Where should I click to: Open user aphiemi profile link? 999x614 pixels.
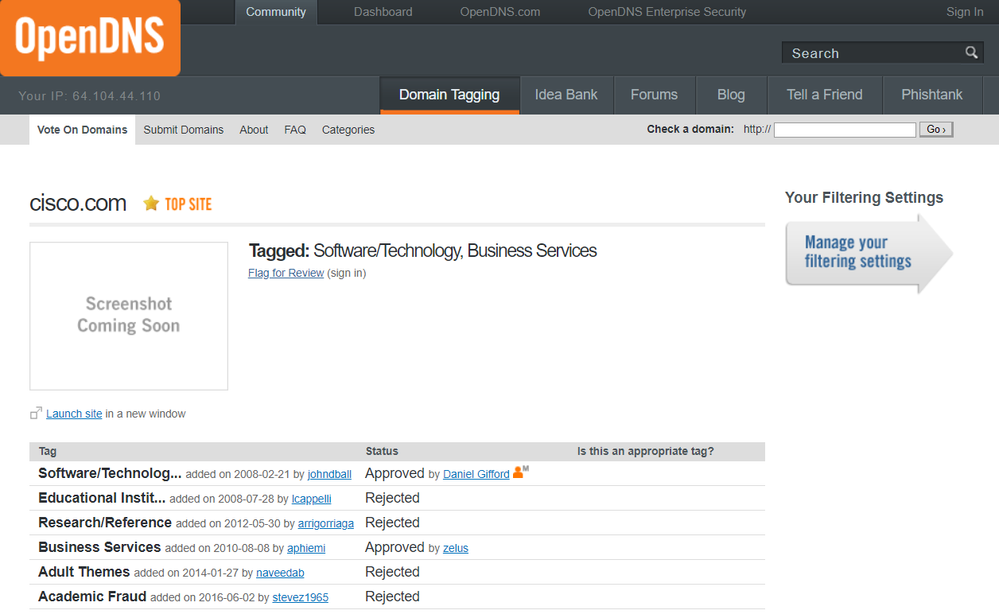pyautogui.click(x=306, y=548)
